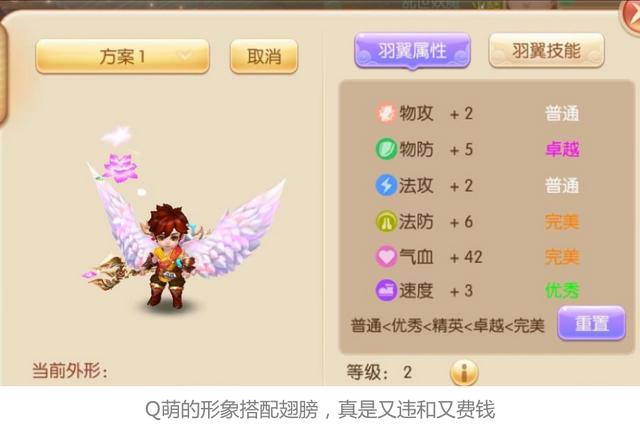
Task: Expand the 方案1 scheme dropdown
Action: pyautogui.click(x=122, y=56)
